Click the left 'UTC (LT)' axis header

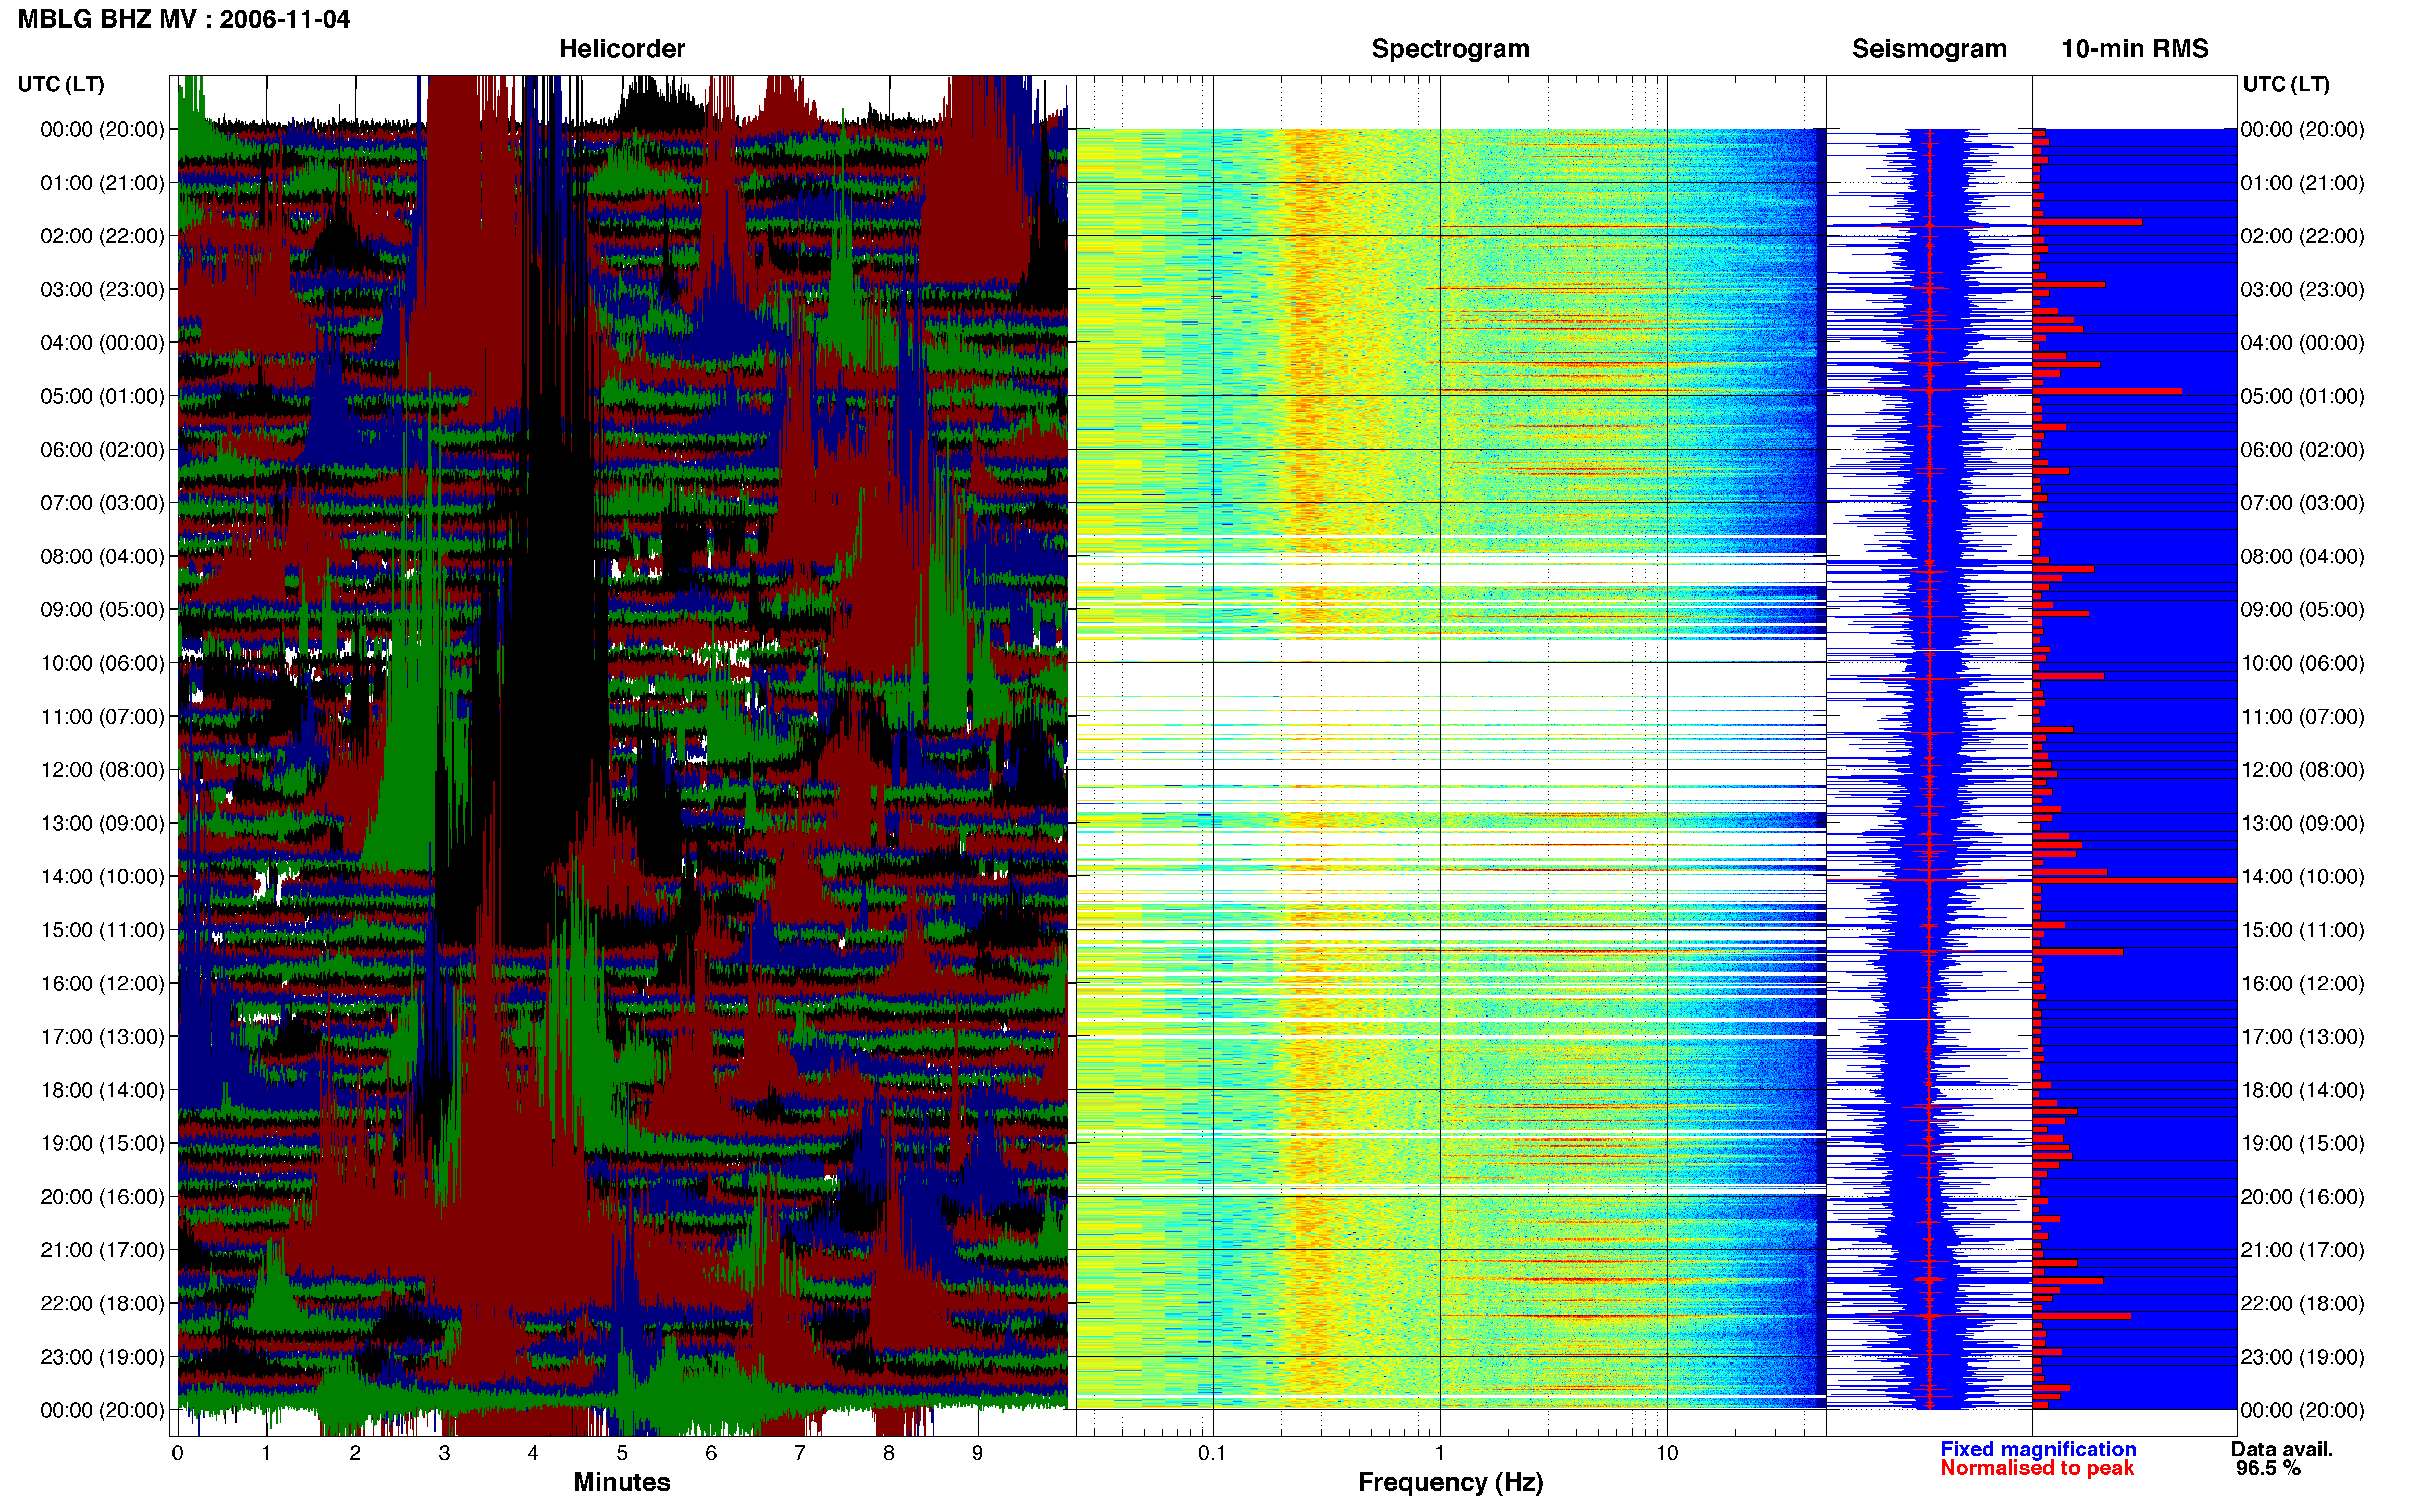(x=61, y=84)
